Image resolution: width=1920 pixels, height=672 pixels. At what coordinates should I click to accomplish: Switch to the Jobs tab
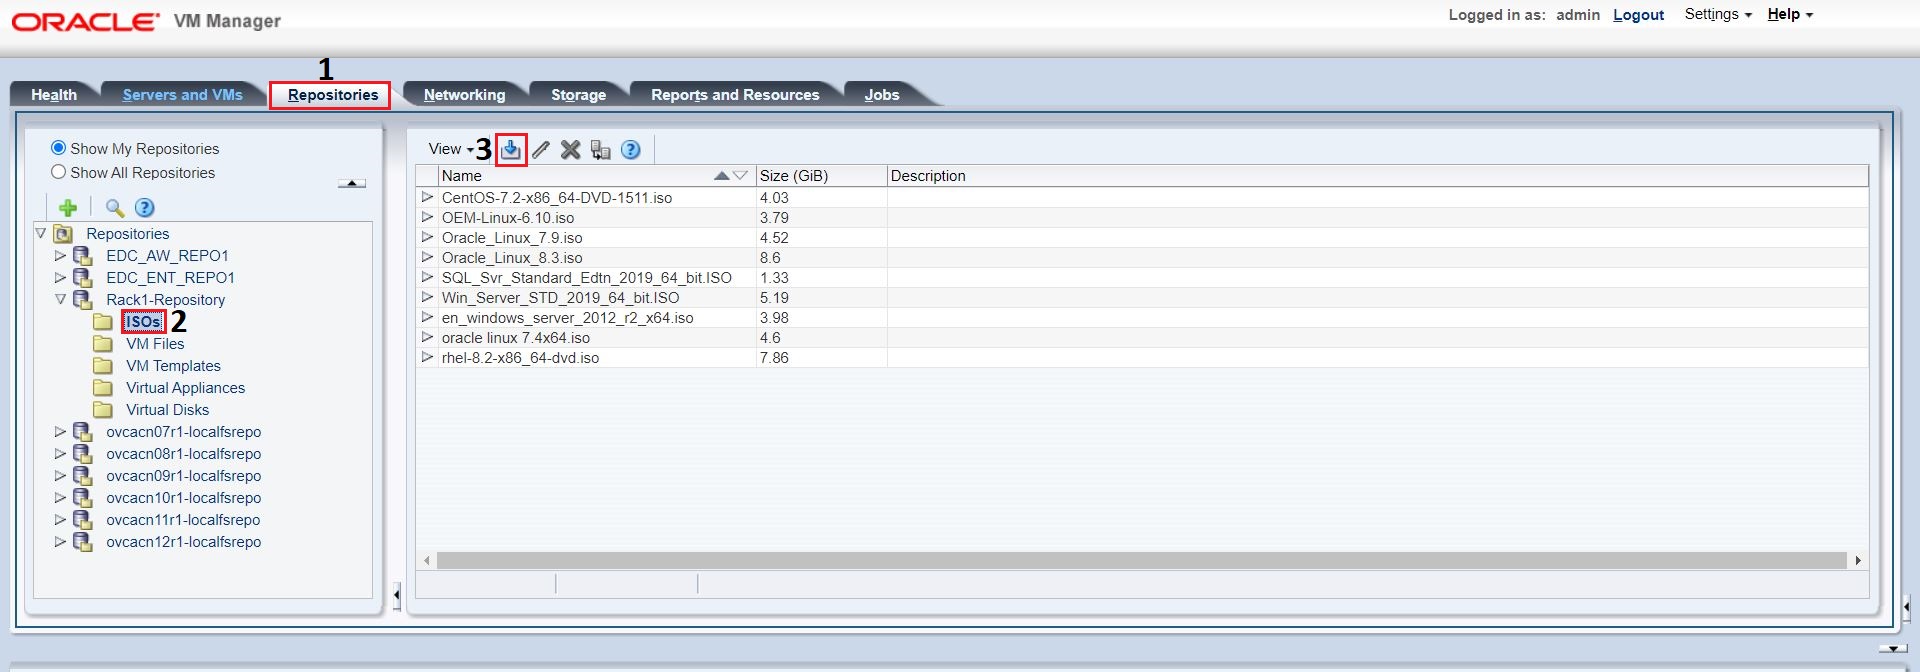coord(882,95)
